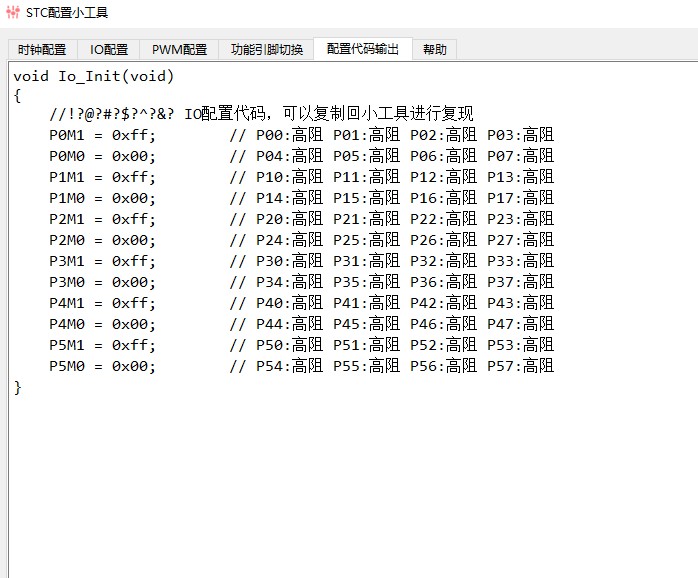The height and width of the screenshot is (578, 698).
Task: Click the 'P4M0 = 0x00;' statement
Action: pyautogui.click(x=102, y=324)
